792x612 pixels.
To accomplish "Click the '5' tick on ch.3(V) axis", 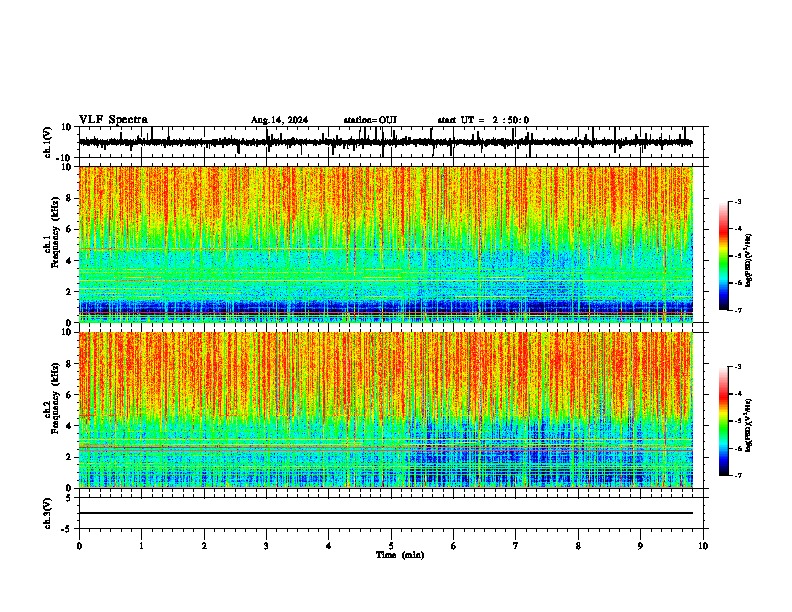I will click(70, 498).
